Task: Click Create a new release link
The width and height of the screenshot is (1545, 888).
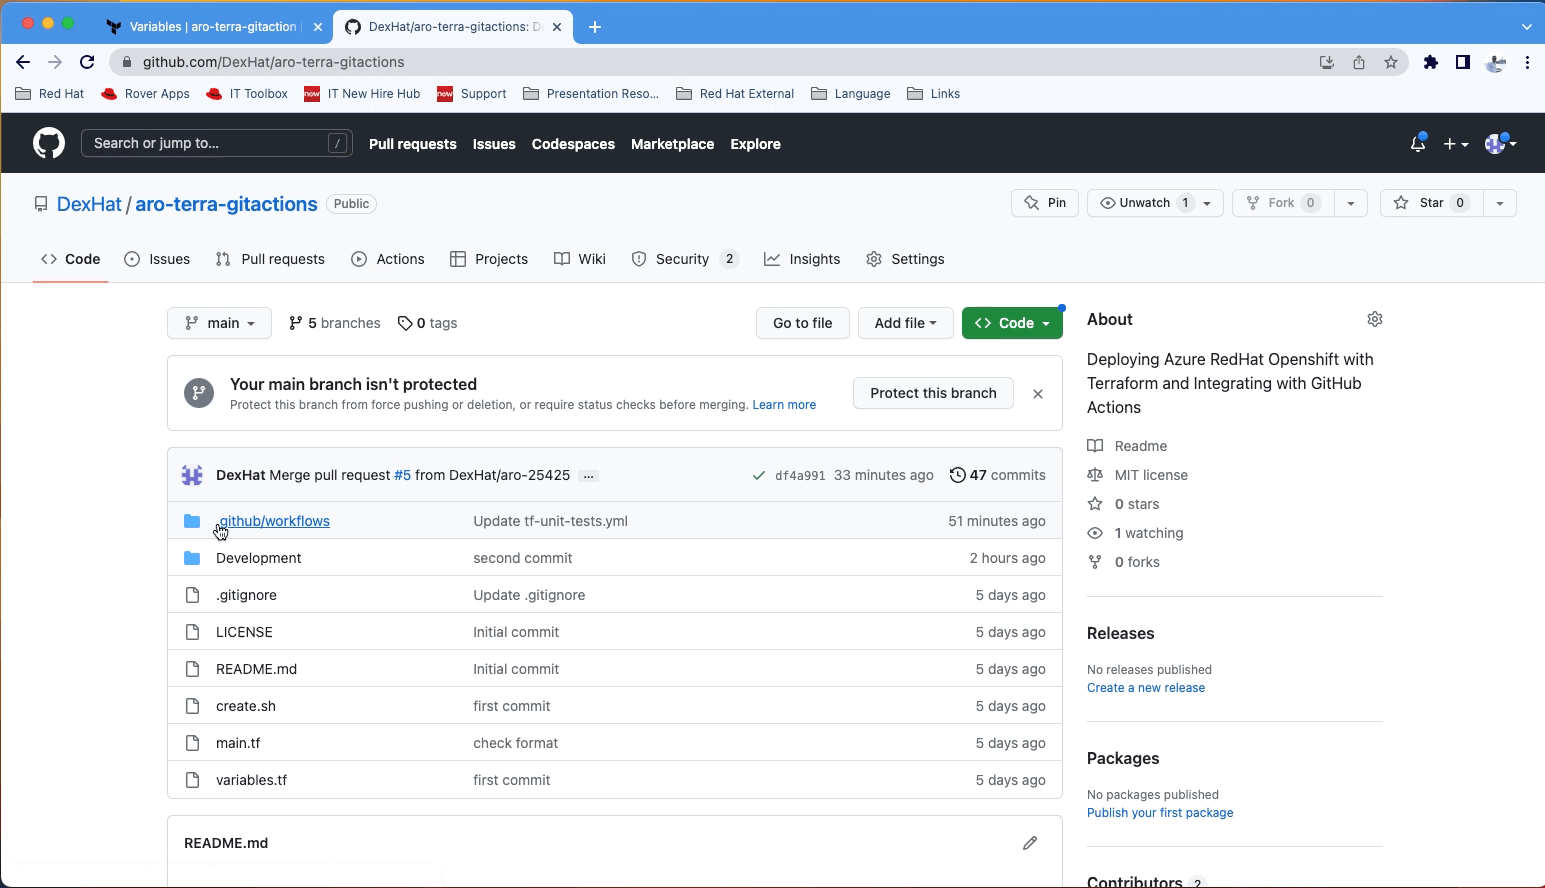Action: point(1146,688)
